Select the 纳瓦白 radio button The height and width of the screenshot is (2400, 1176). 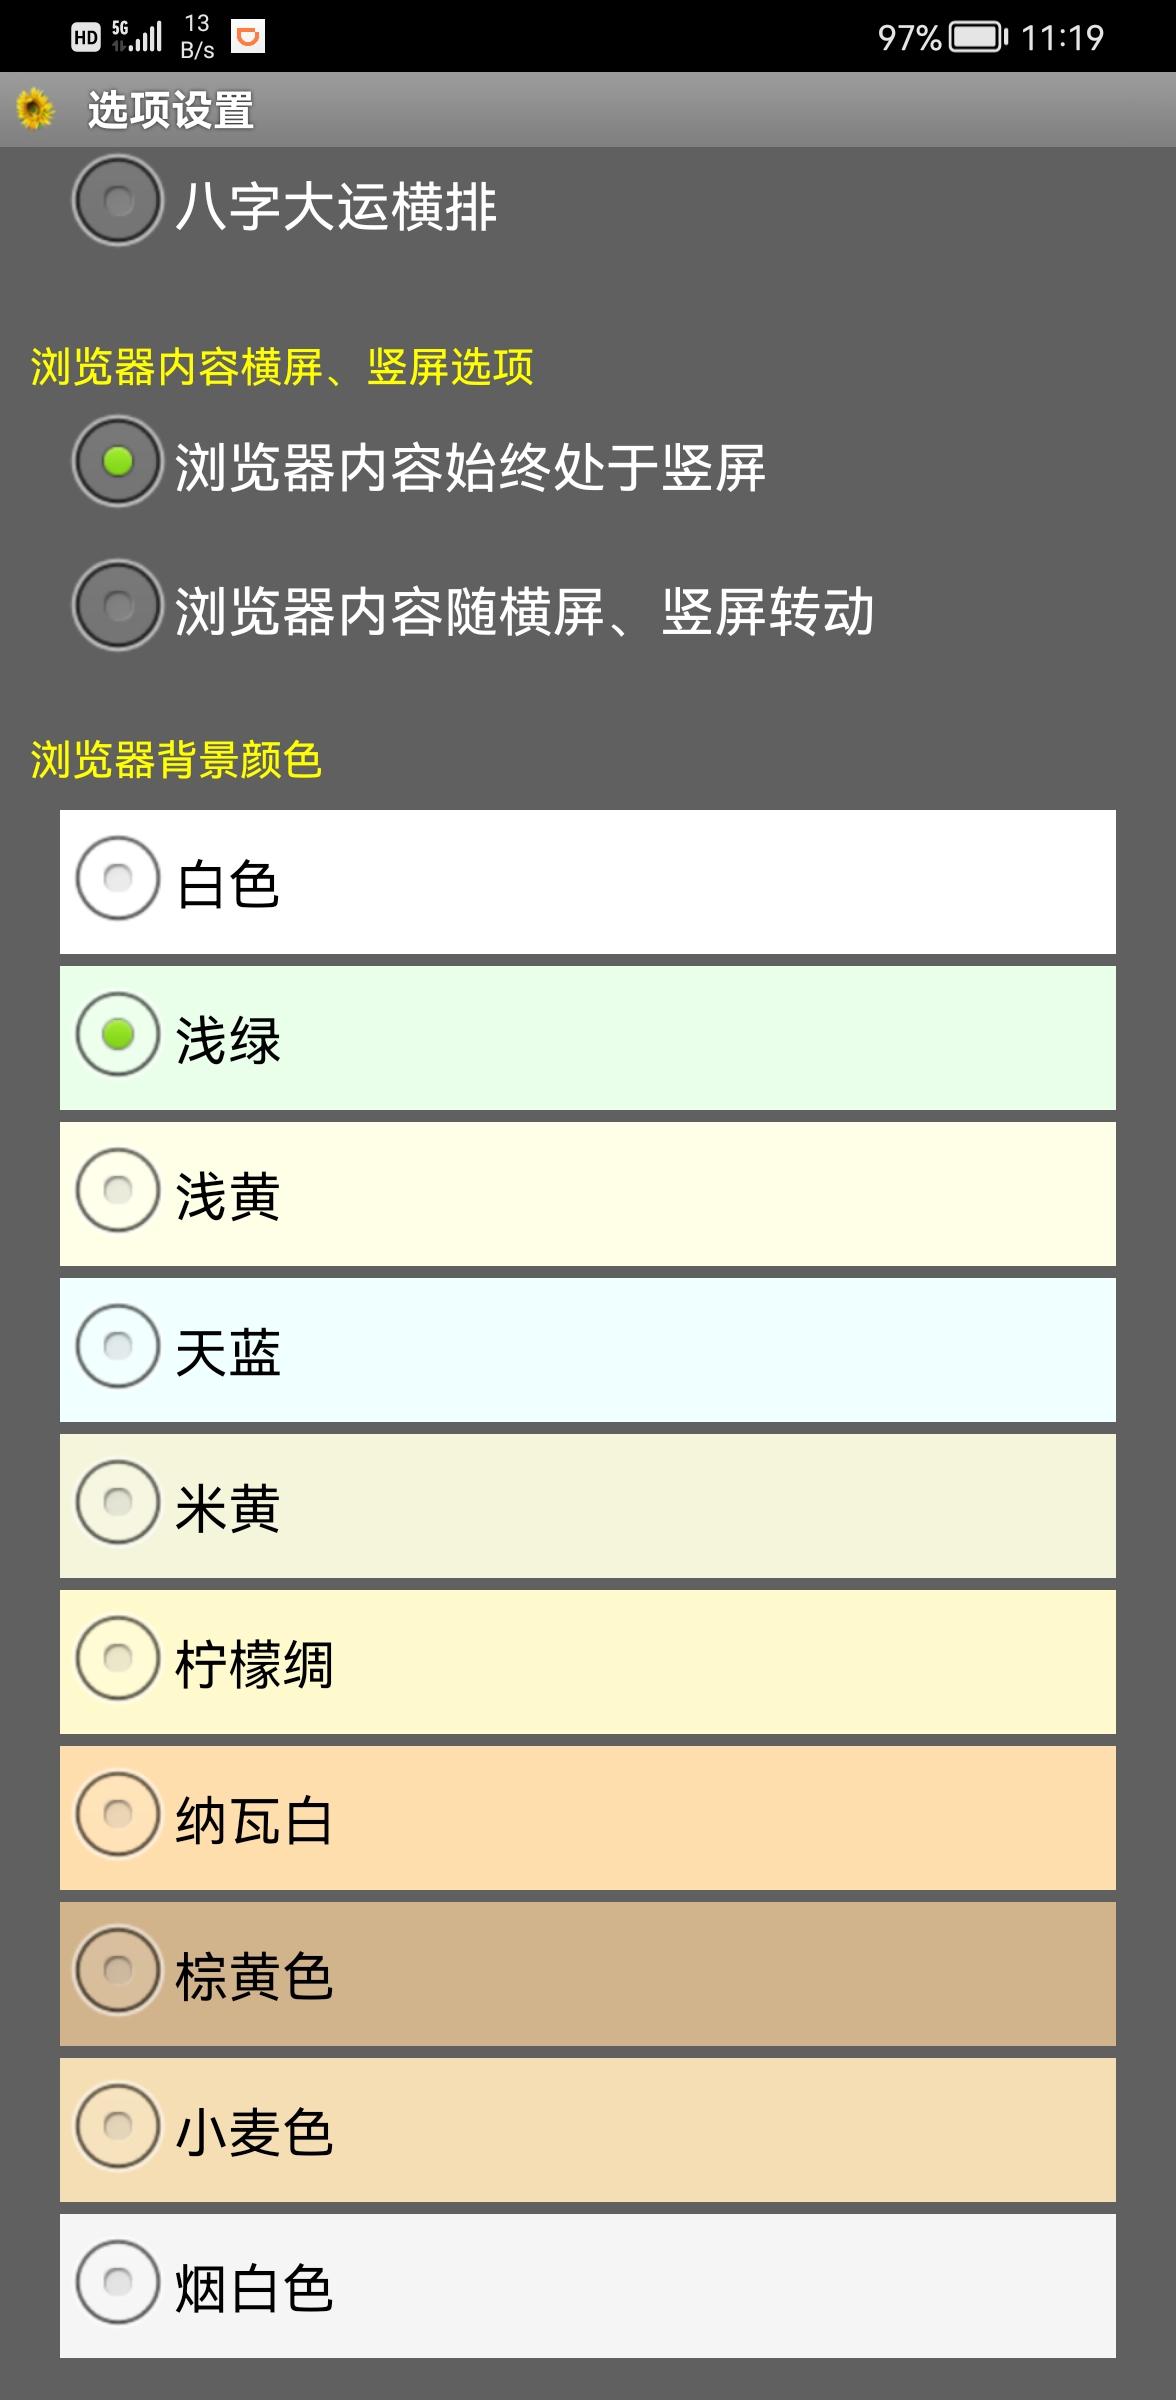tap(118, 1815)
